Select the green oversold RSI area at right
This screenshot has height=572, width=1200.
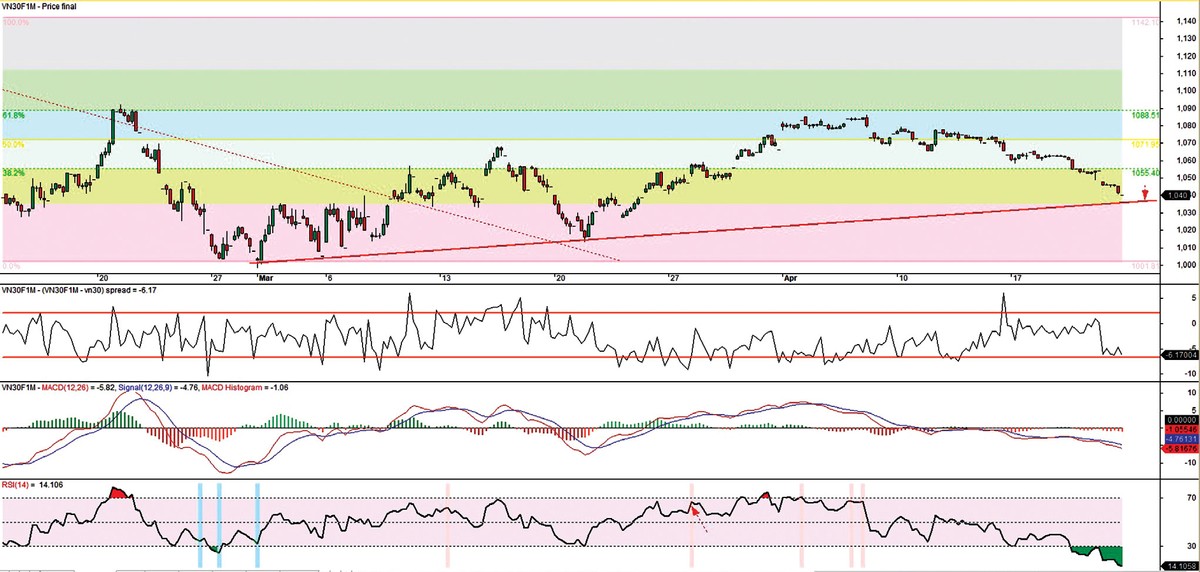pos(1100,552)
